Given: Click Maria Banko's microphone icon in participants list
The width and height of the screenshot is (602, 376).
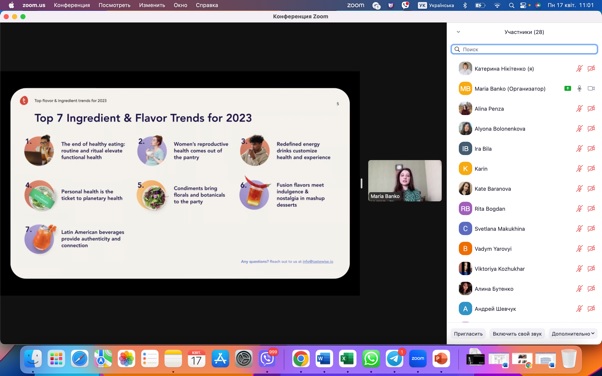Looking at the screenshot, I should pyautogui.click(x=579, y=89).
